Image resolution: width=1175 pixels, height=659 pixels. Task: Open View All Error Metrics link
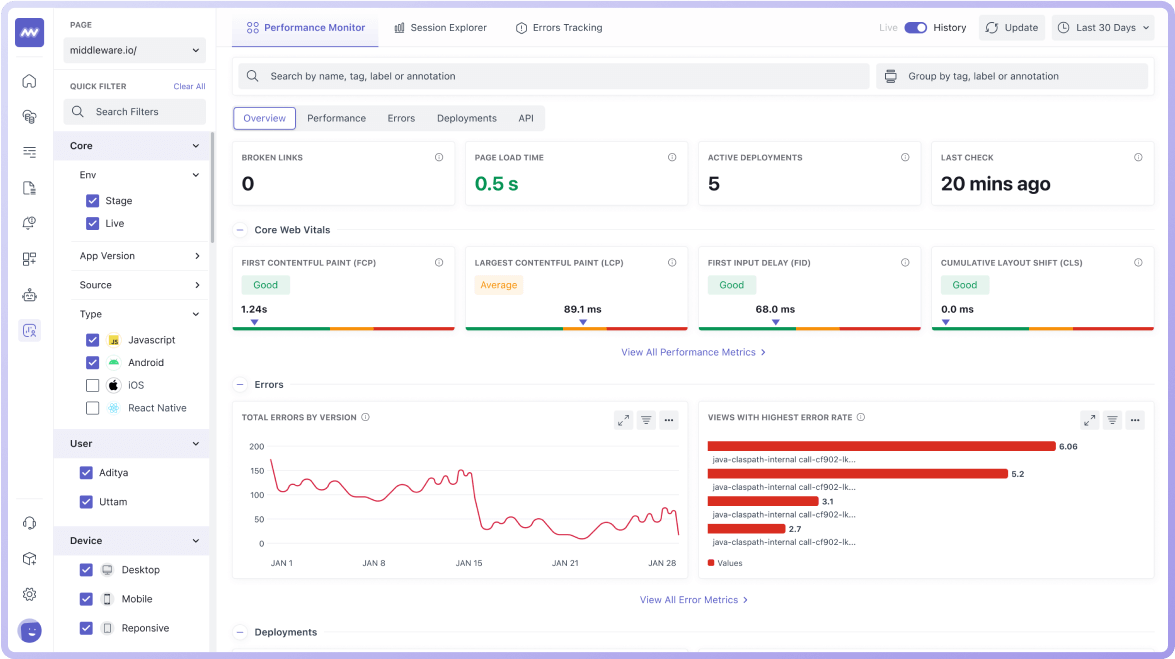pyautogui.click(x=693, y=600)
